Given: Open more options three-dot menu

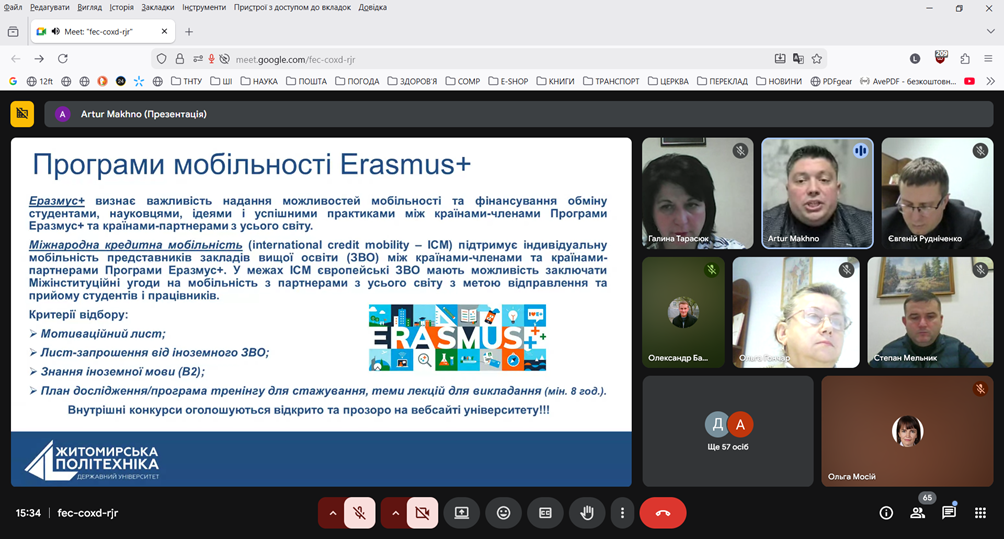Looking at the screenshot, I should point(622,513).
